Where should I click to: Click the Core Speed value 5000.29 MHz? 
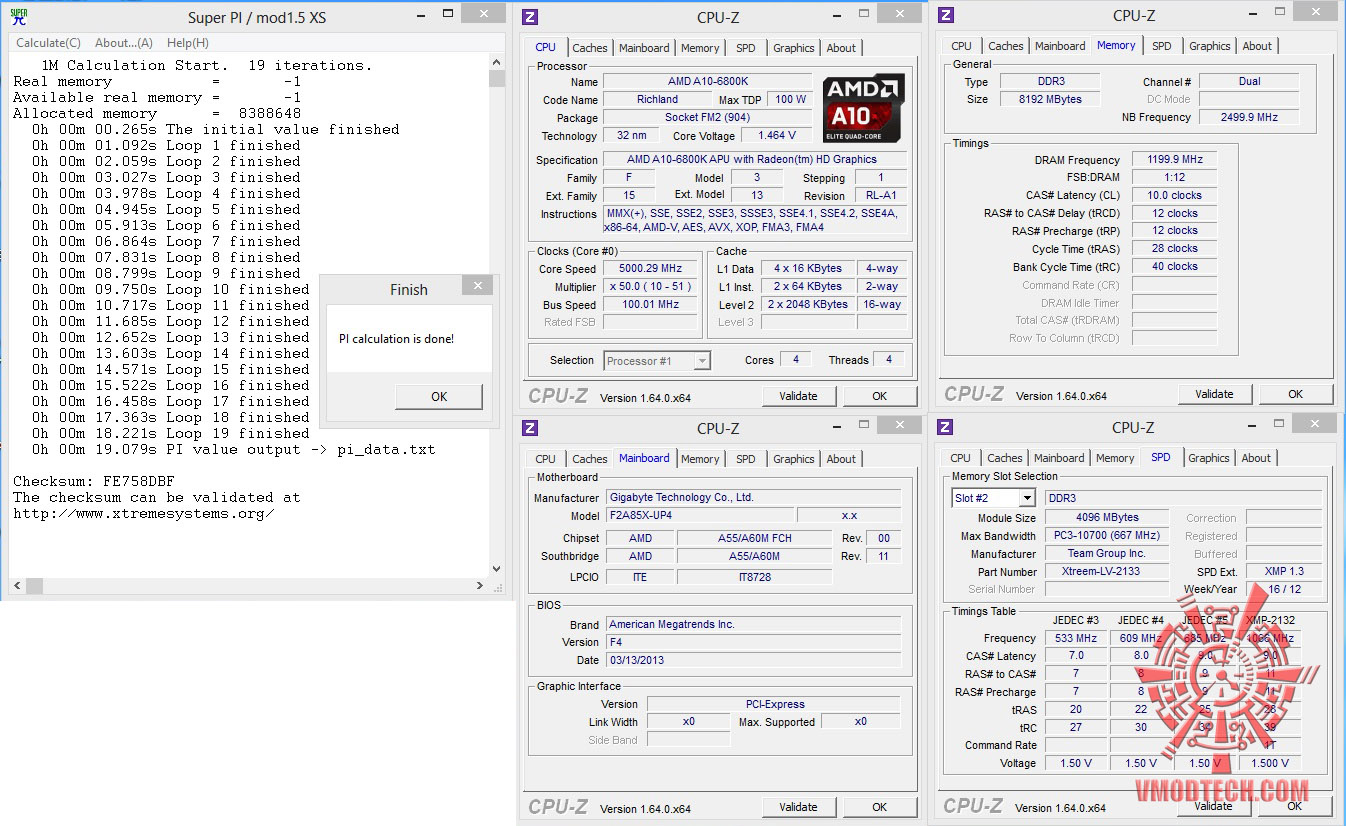pyautogui.click(x=651, y=269)
